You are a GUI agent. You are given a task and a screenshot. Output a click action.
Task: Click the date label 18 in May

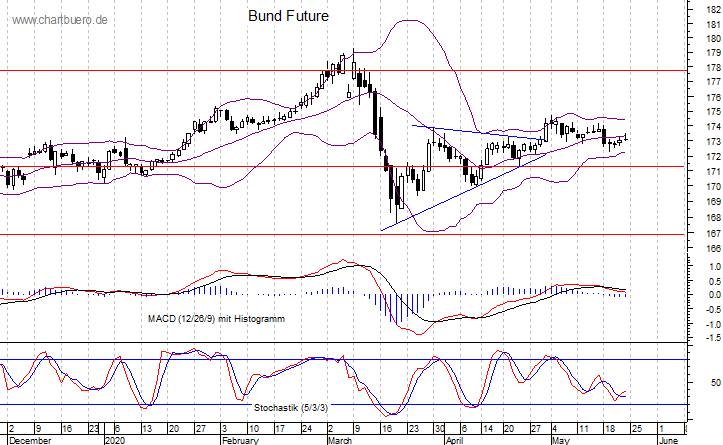(x=610, y=429)
